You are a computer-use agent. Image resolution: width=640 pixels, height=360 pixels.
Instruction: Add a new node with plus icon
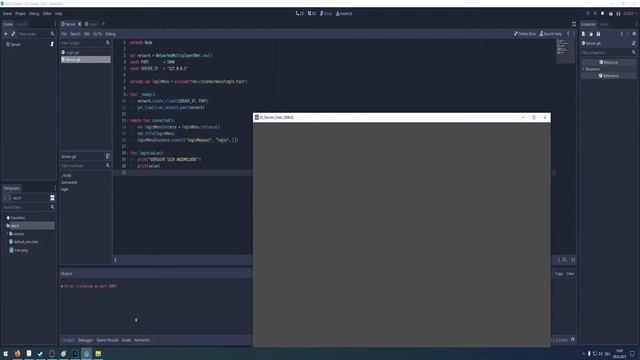coord(6,34)
